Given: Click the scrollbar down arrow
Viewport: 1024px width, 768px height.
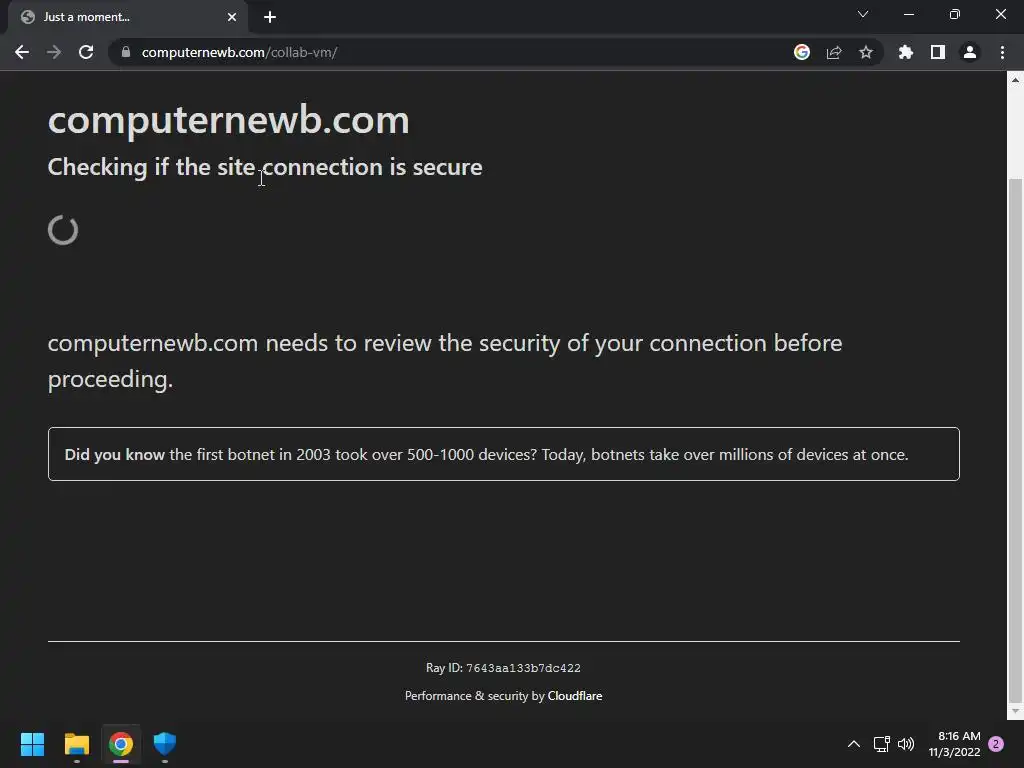Looking at the screenshot, I should pos(1015,711).
